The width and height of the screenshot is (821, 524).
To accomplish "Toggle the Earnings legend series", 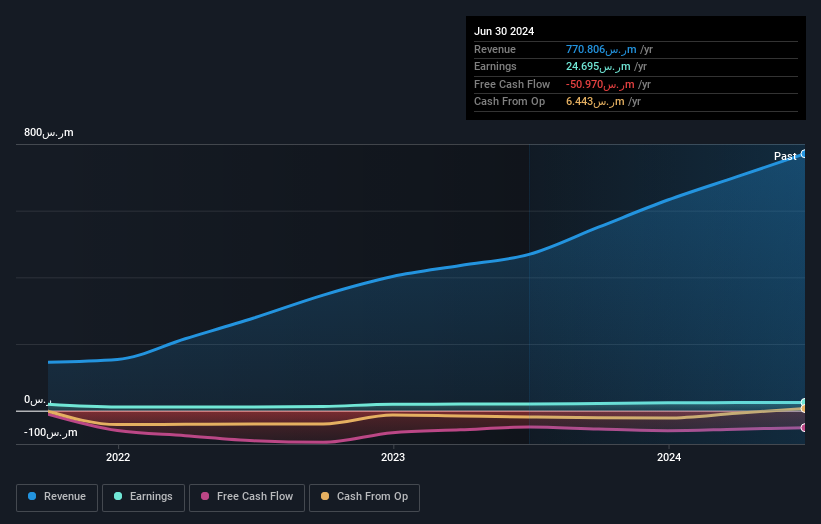I will tap(143, 497).
